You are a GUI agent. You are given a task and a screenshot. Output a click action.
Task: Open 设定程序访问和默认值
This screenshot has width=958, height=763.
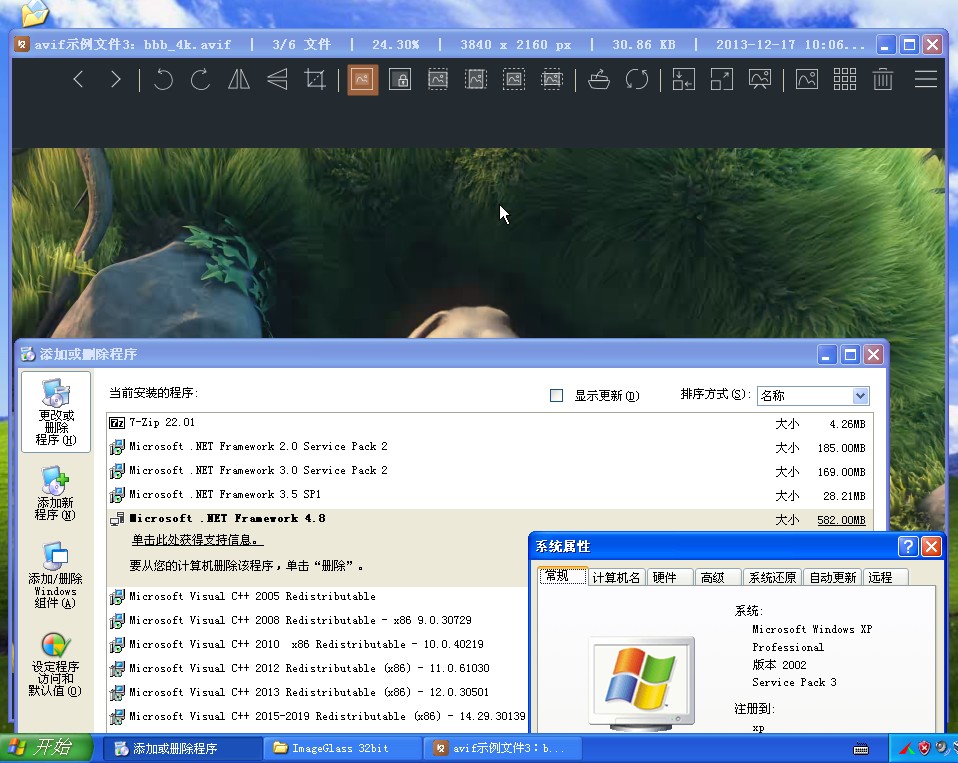pos(56,665)
